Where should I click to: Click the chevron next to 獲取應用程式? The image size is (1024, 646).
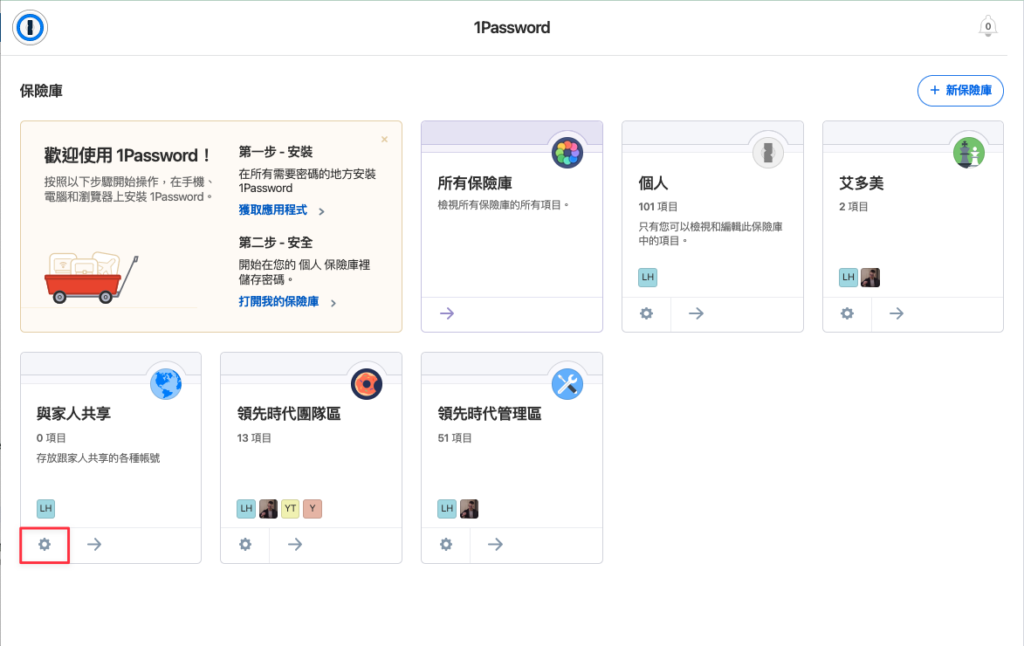click(321, 211)
